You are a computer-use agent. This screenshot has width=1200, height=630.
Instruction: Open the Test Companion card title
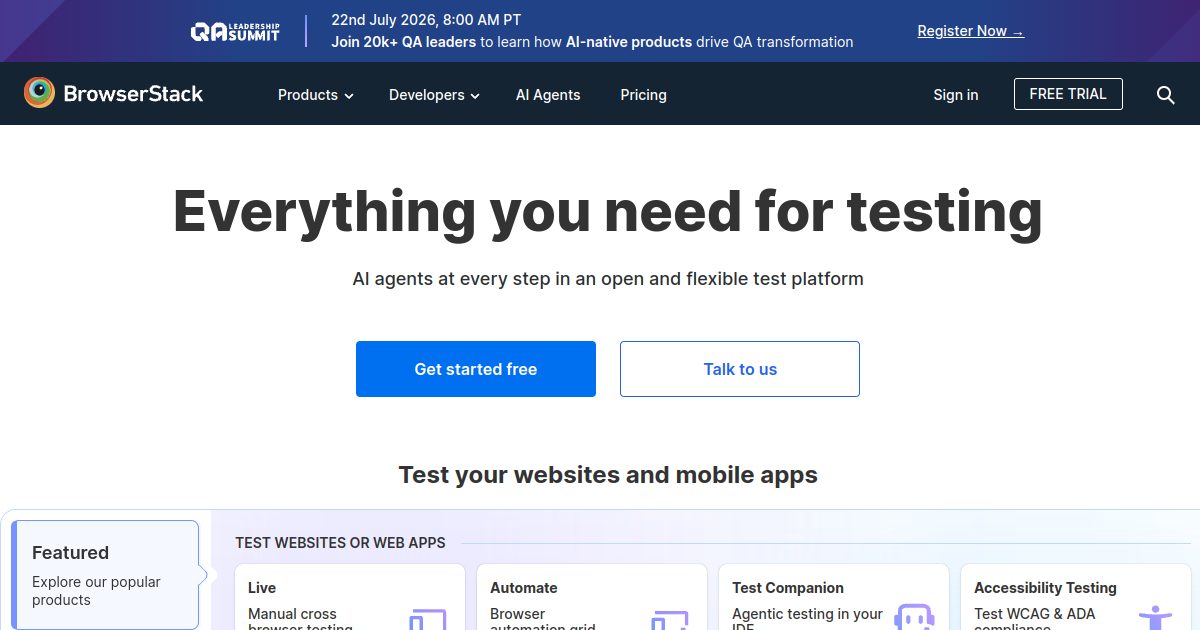tap(788, 588)
